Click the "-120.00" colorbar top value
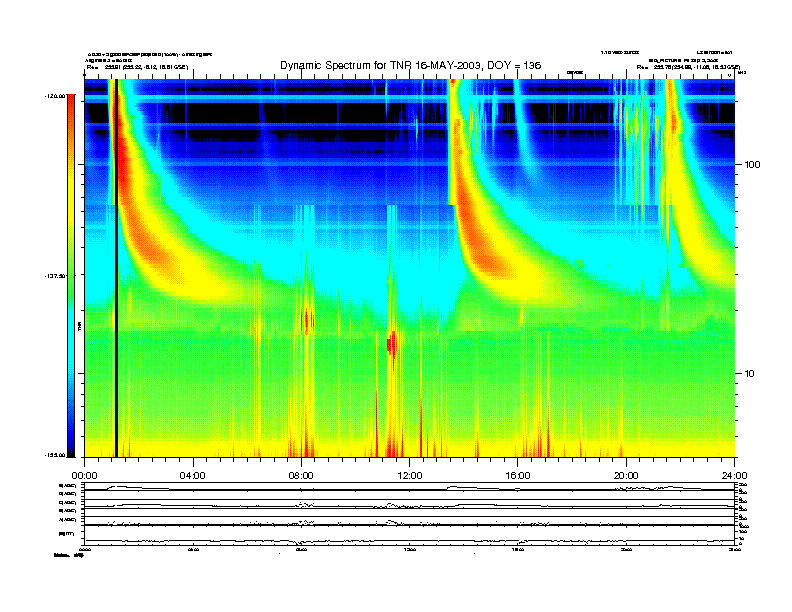This screenshot has height=612, width=792. click(x=56, y=95)
